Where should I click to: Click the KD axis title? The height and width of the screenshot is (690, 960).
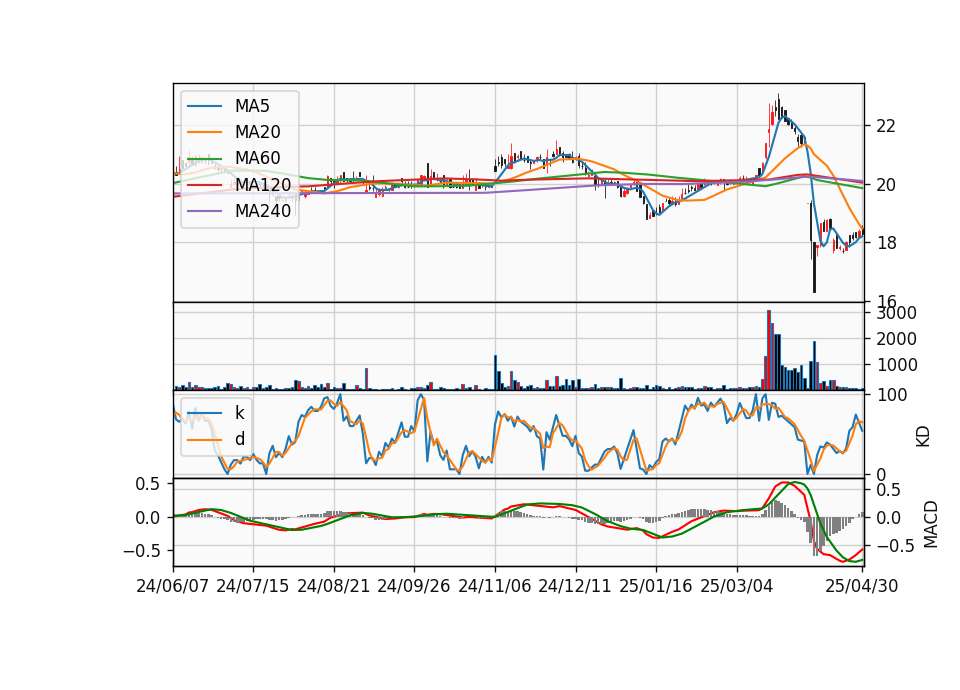(923, 436)
